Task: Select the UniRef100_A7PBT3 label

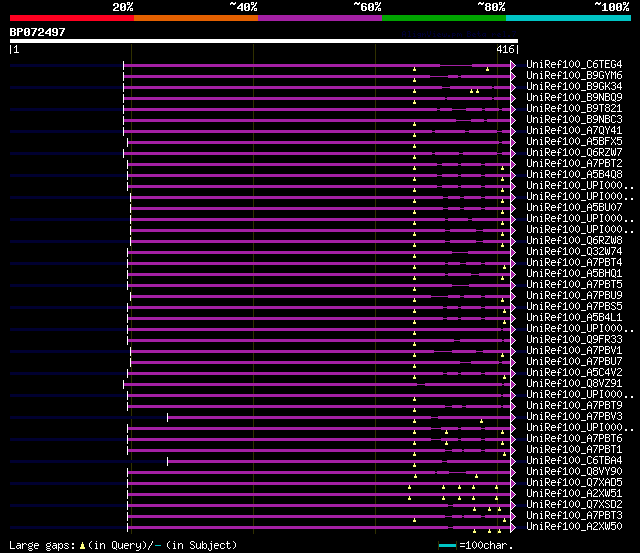Action: pos(574,516)
